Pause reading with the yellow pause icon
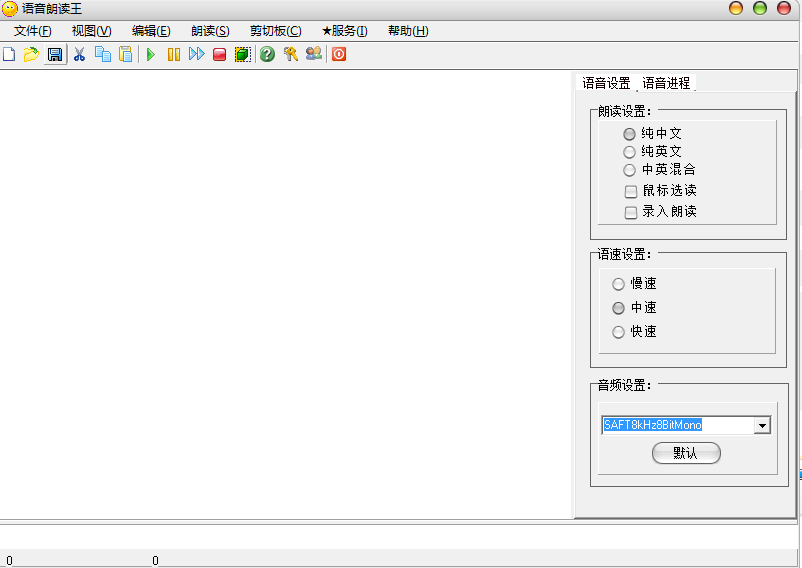Viewport: 802px width, 568px height. click(x=174, y=54)
